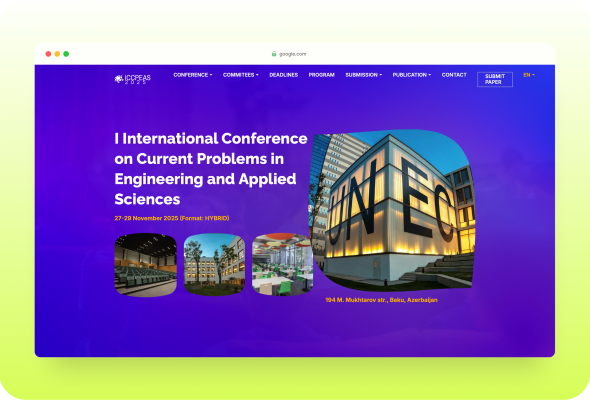Click the lock icon in address bar

(x=274, y=54)
